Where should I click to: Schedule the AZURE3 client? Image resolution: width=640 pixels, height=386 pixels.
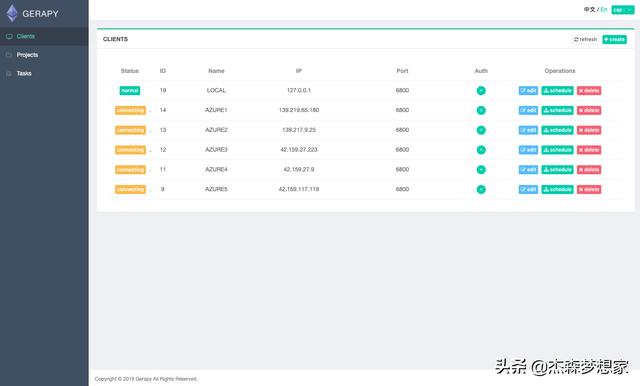(x=557, y=150)
